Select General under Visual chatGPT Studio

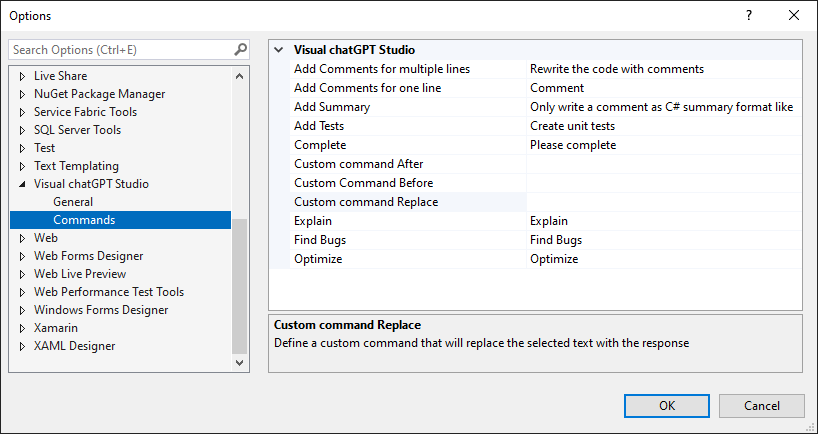[x=73, y=202]
